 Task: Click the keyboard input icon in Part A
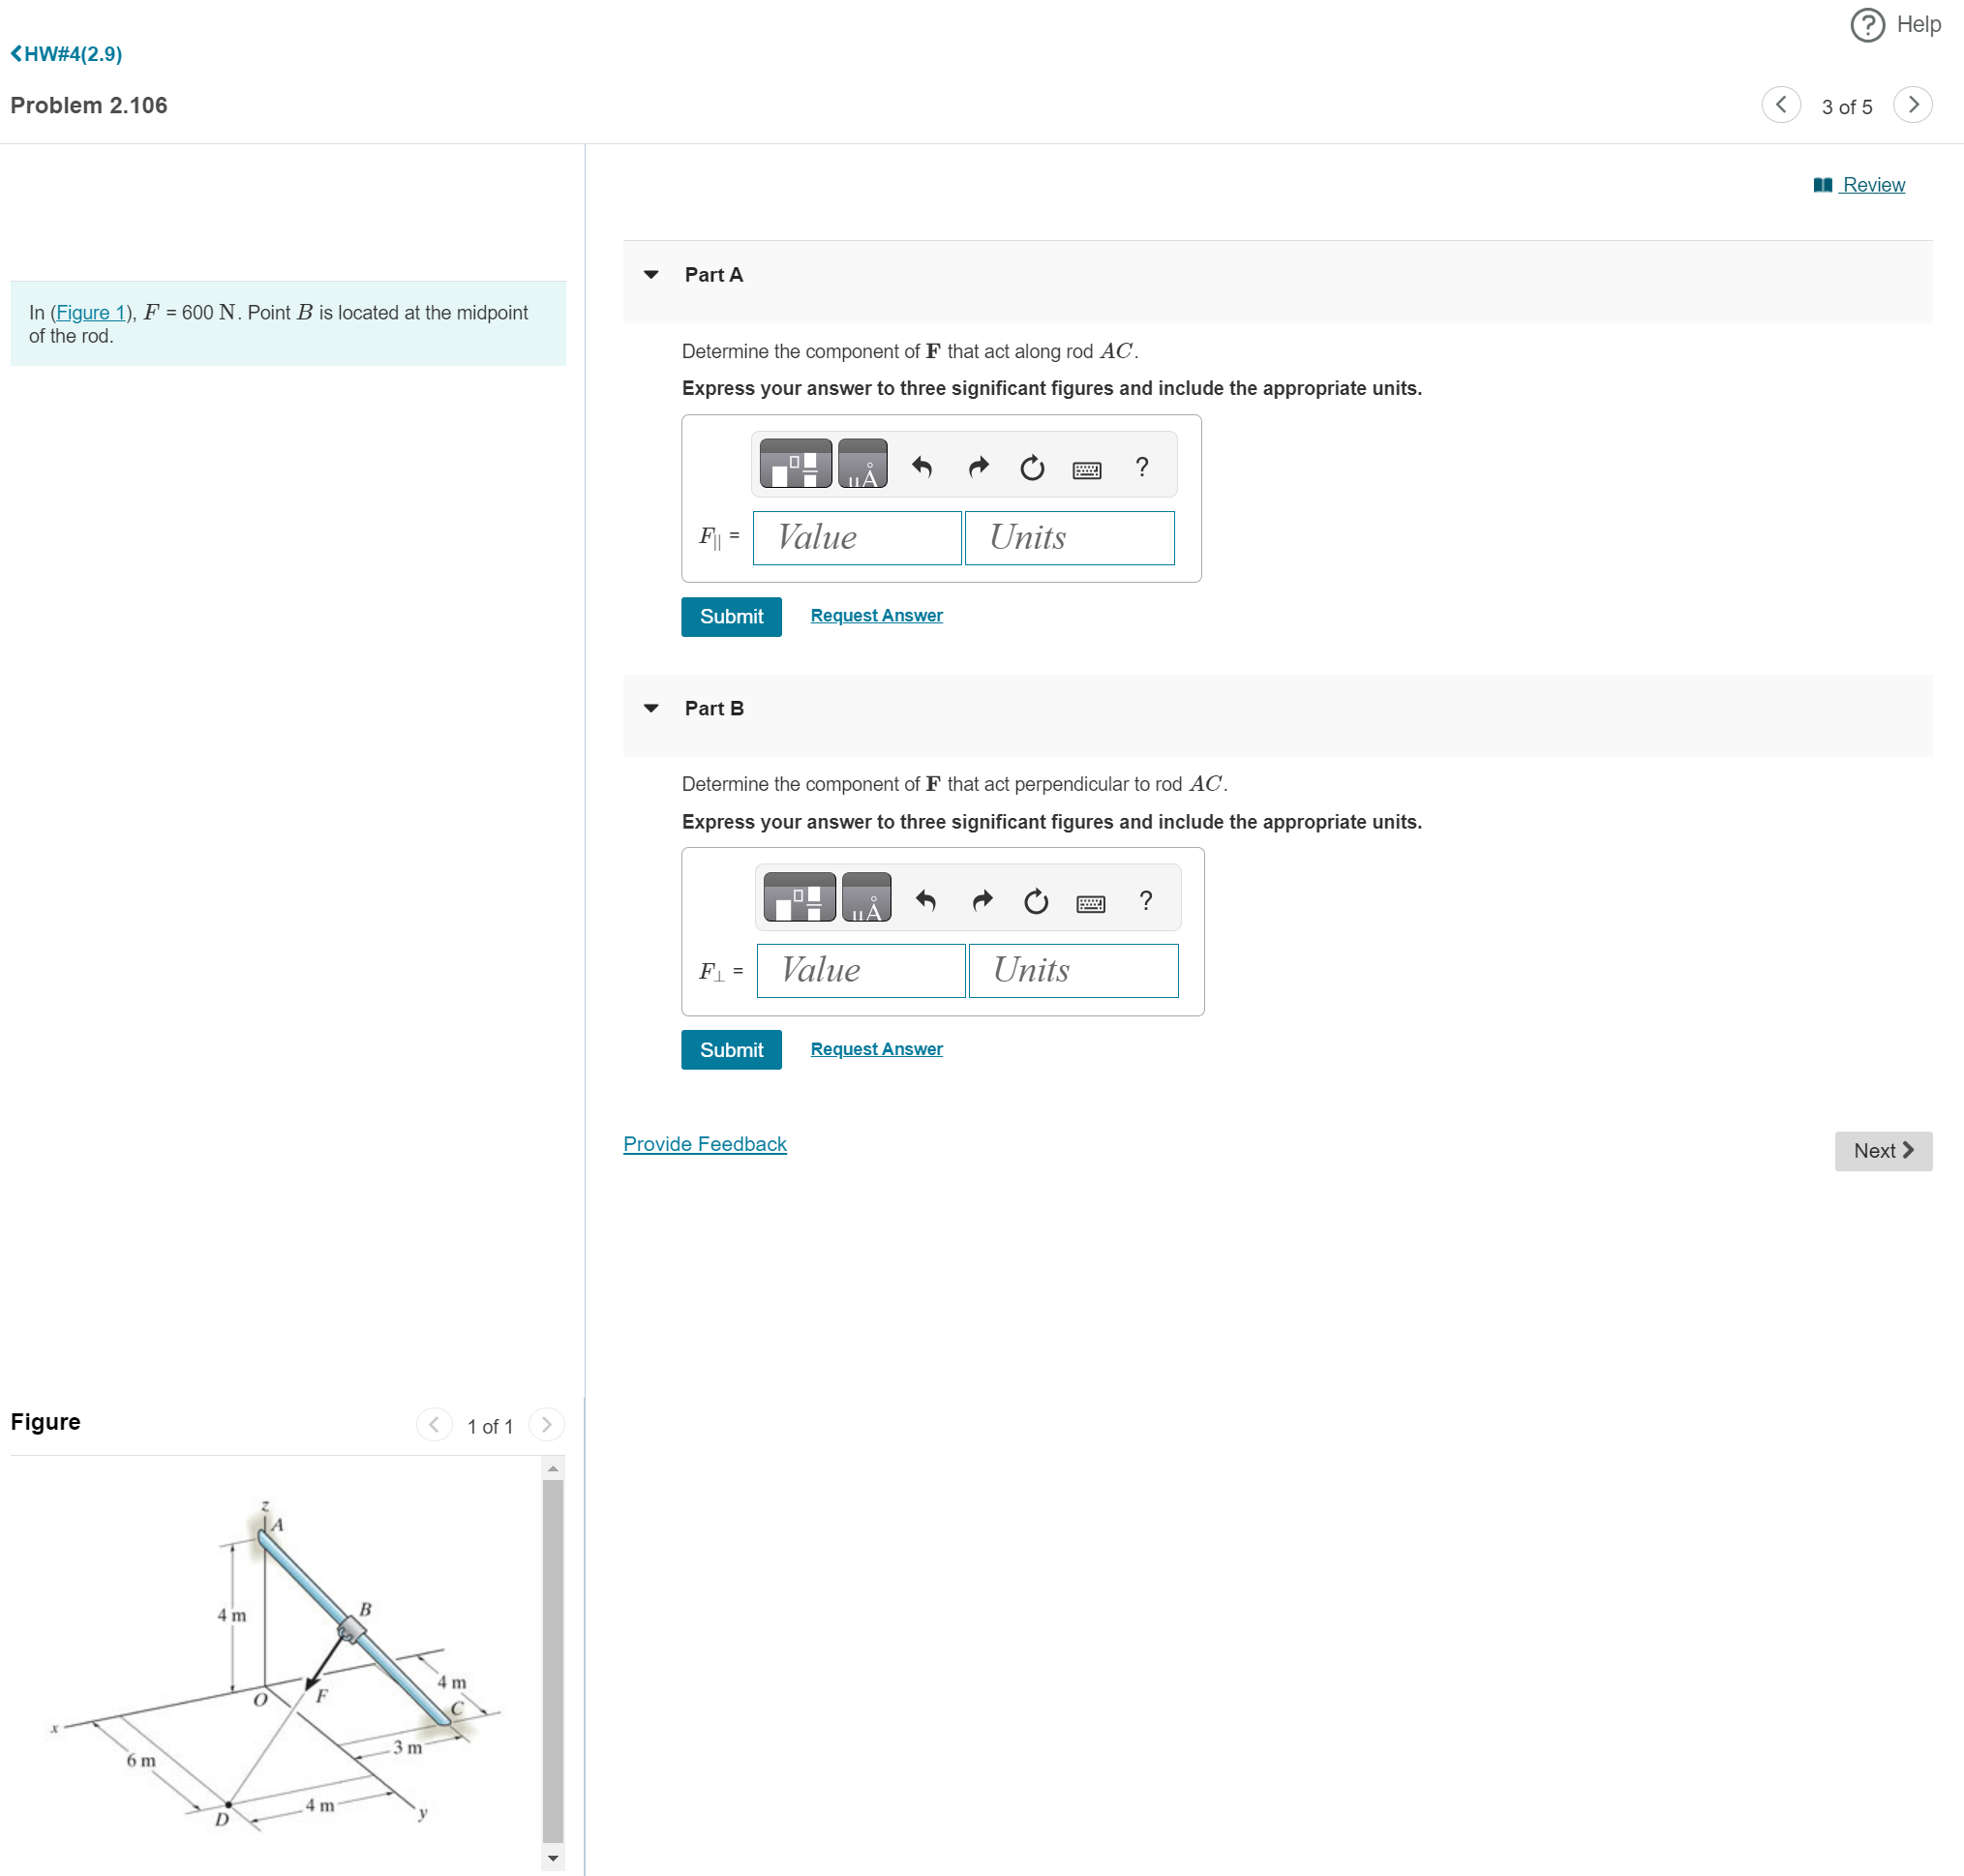[1087, 467]
